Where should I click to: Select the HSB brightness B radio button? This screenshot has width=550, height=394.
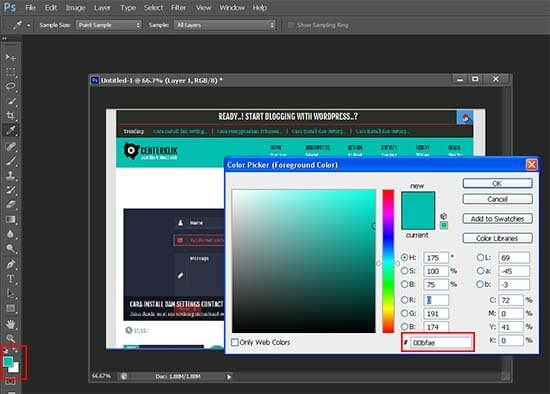404,284
